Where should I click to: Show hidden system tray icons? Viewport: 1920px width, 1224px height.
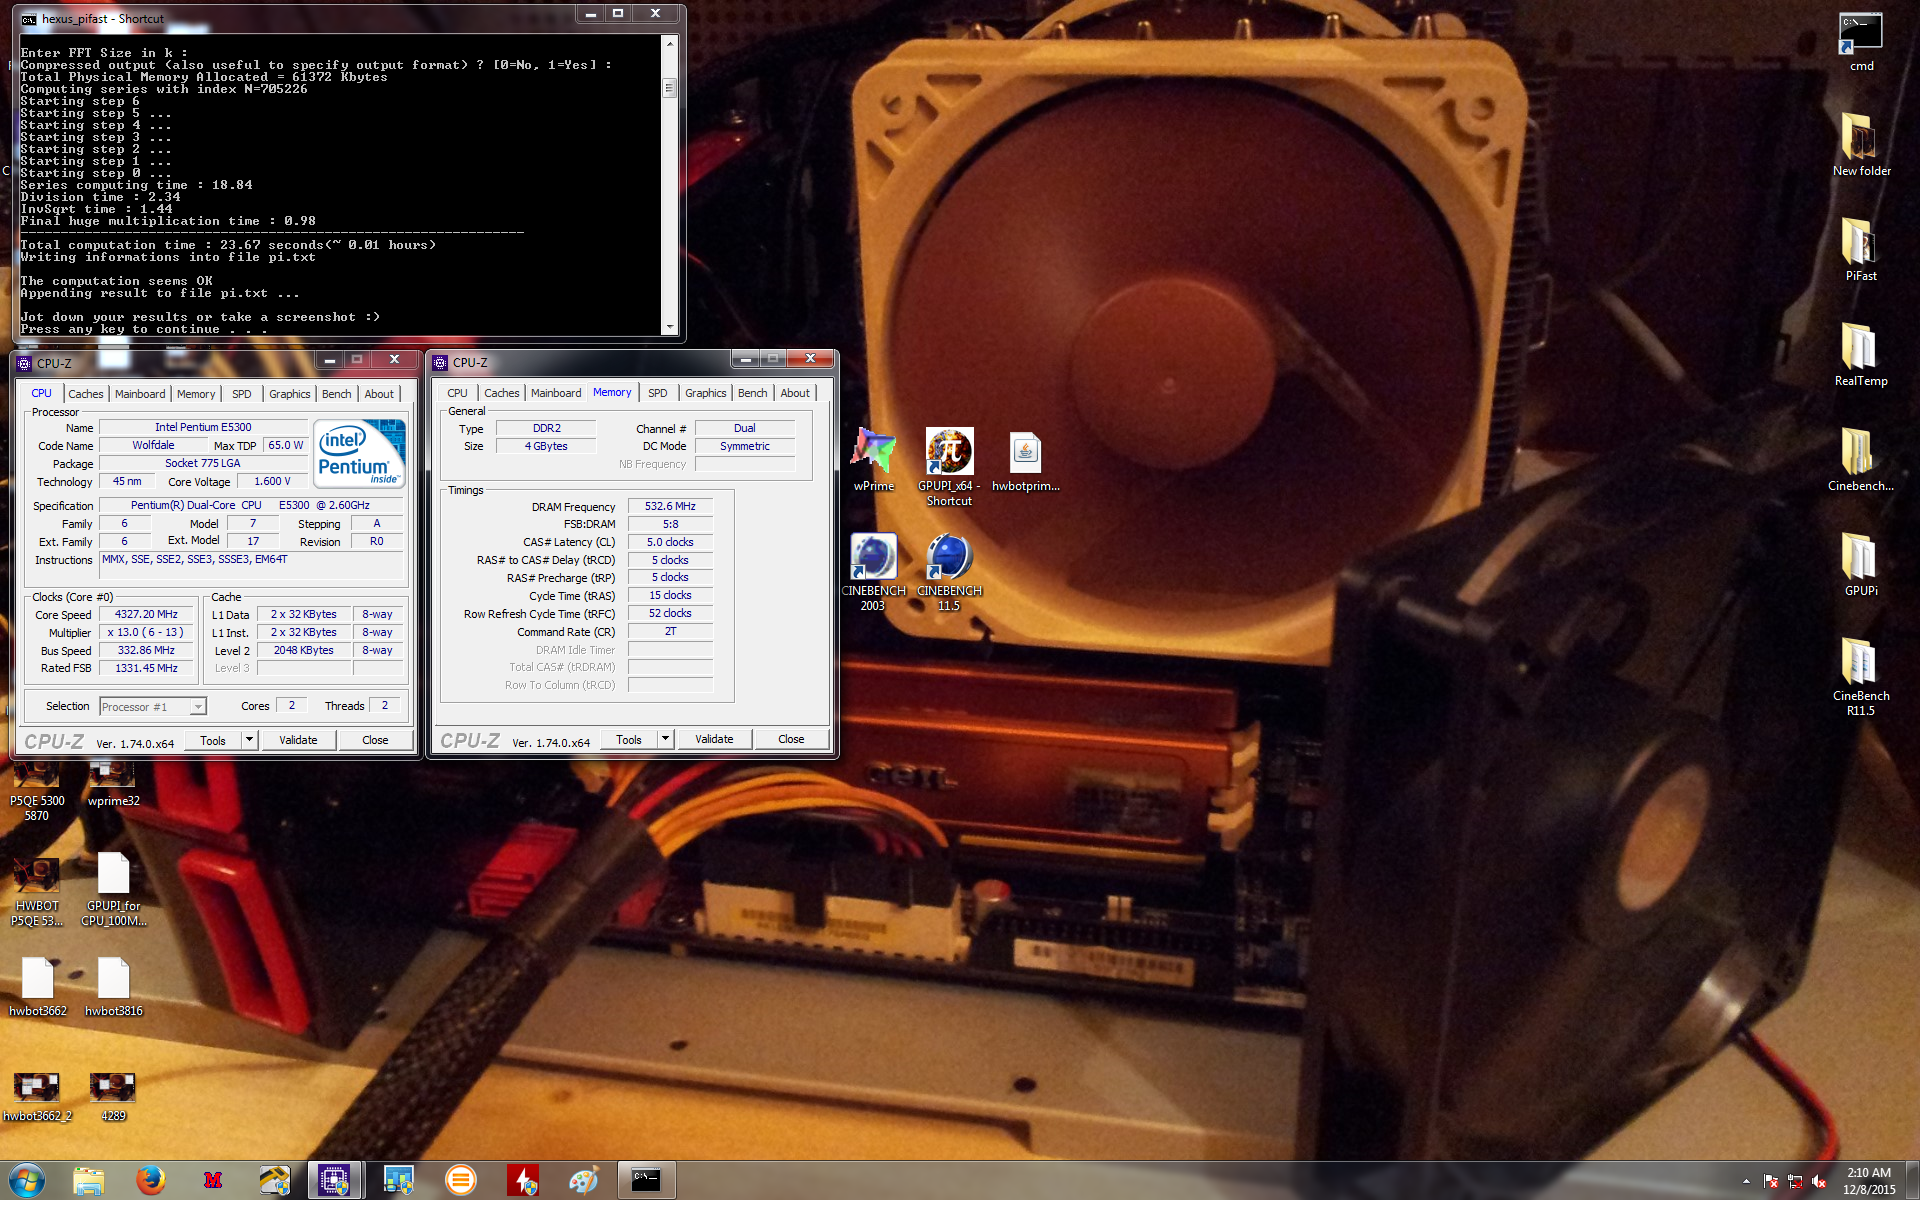pos(1746,1182)
